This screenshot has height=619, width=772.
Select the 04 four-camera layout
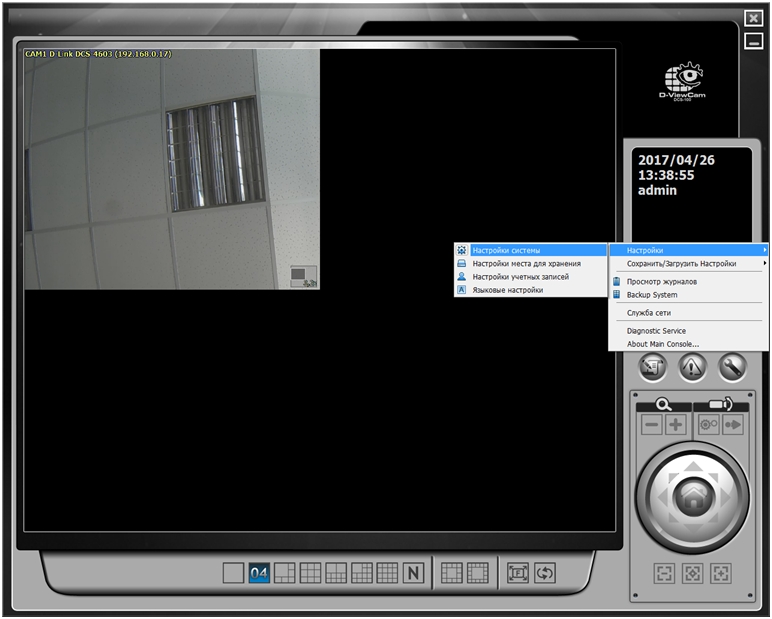[x=259, y=573]
